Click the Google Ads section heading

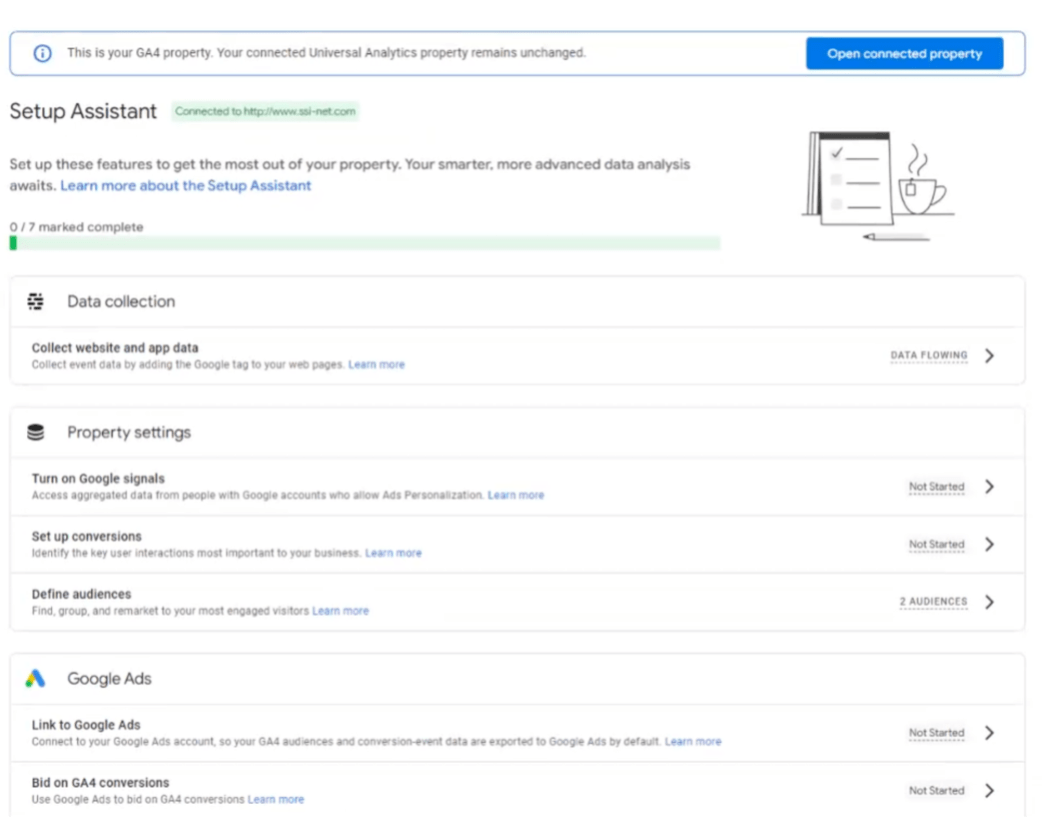coord(109,679)
